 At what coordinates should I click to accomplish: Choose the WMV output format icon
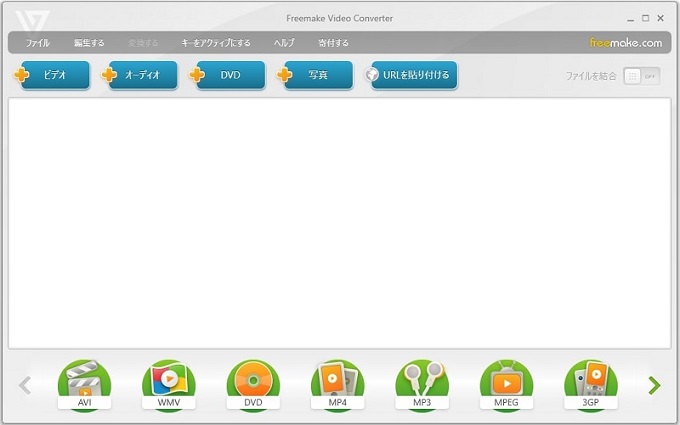pos(169,385)
